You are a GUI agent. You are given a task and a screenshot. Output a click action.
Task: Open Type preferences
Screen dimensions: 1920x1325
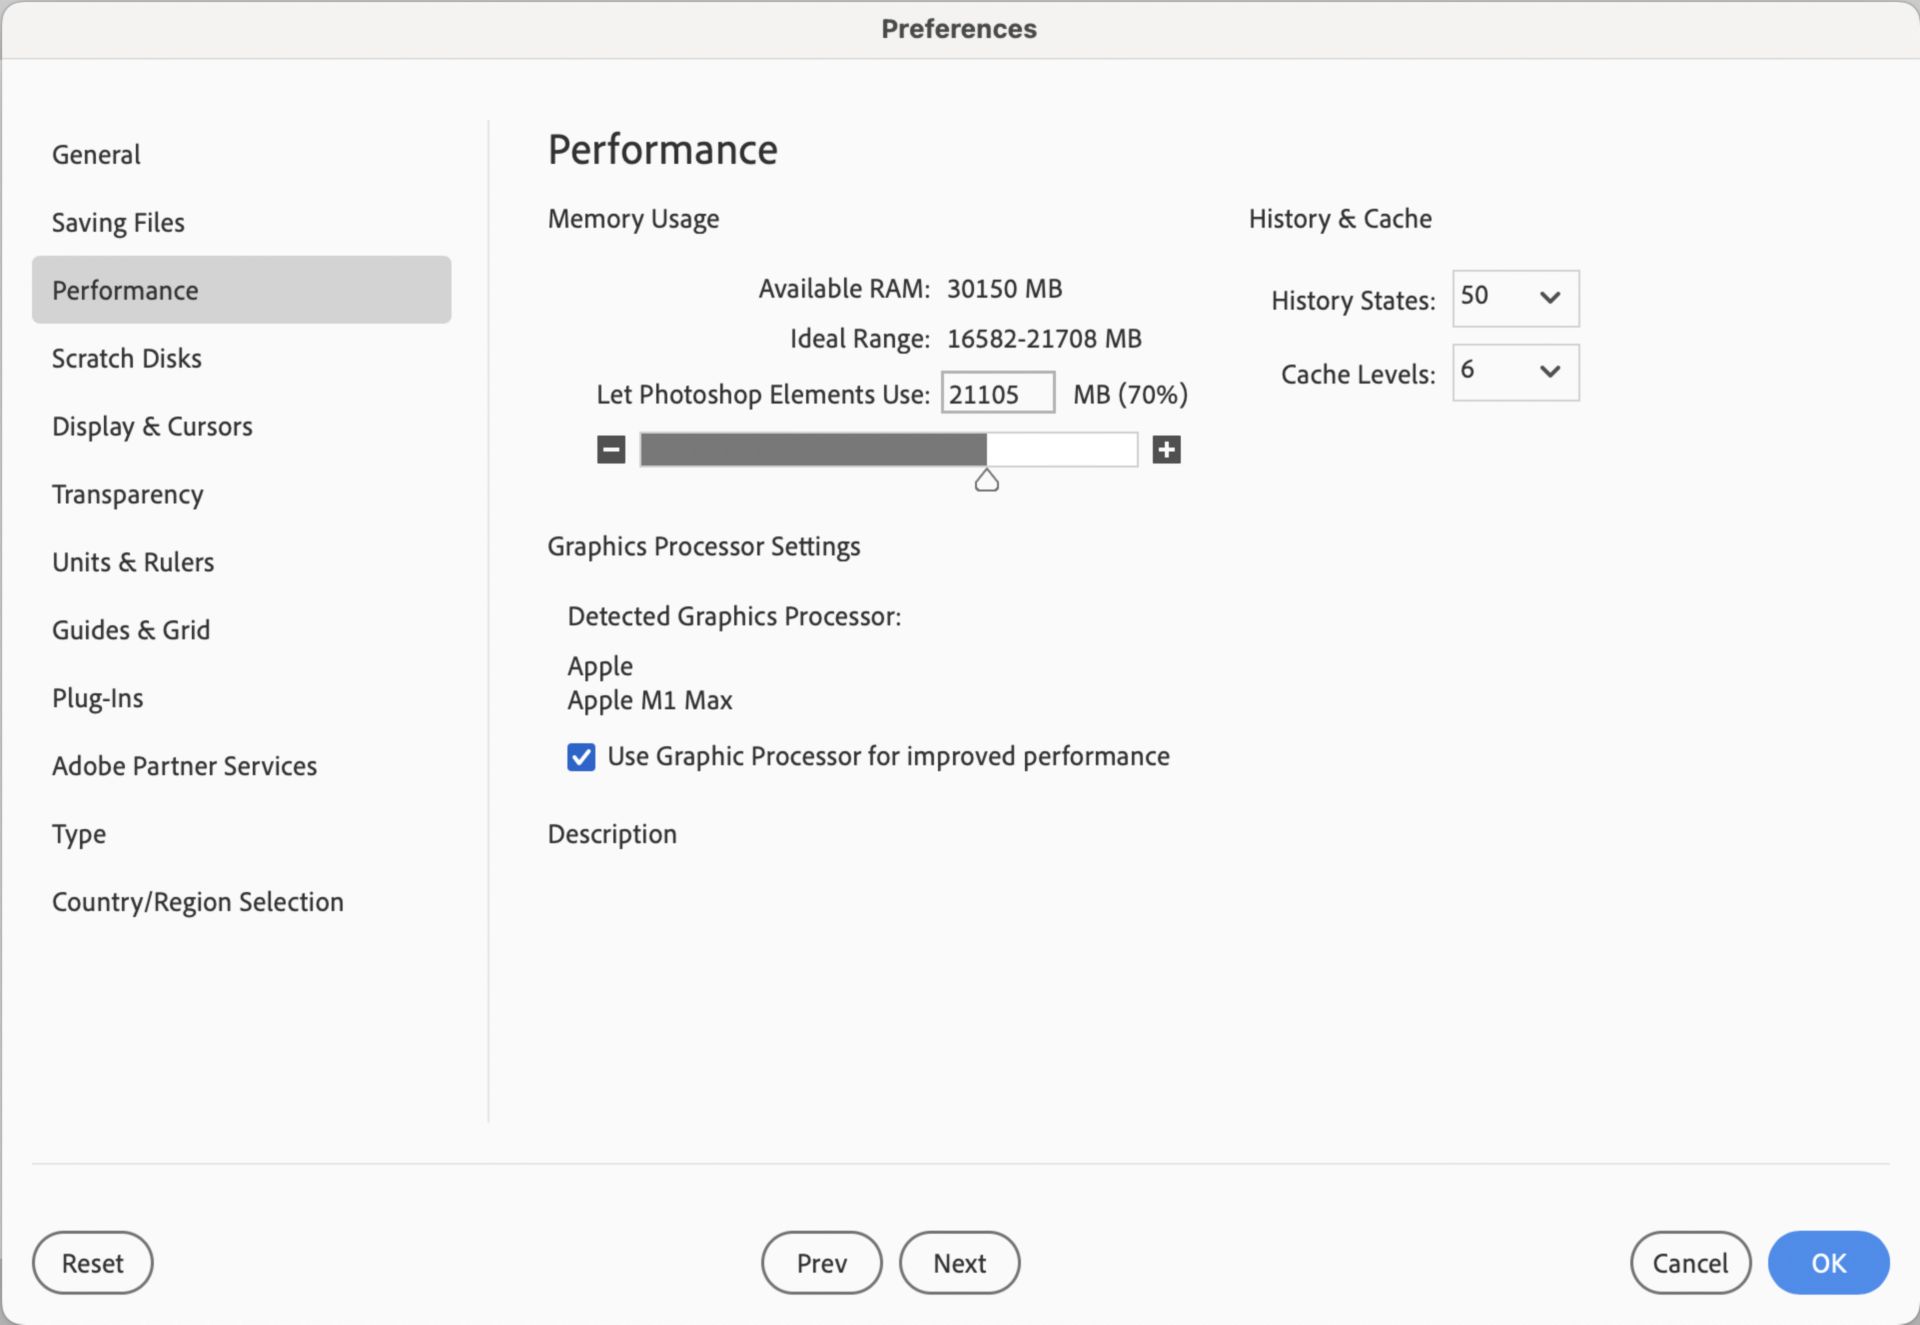coord(241,834)
